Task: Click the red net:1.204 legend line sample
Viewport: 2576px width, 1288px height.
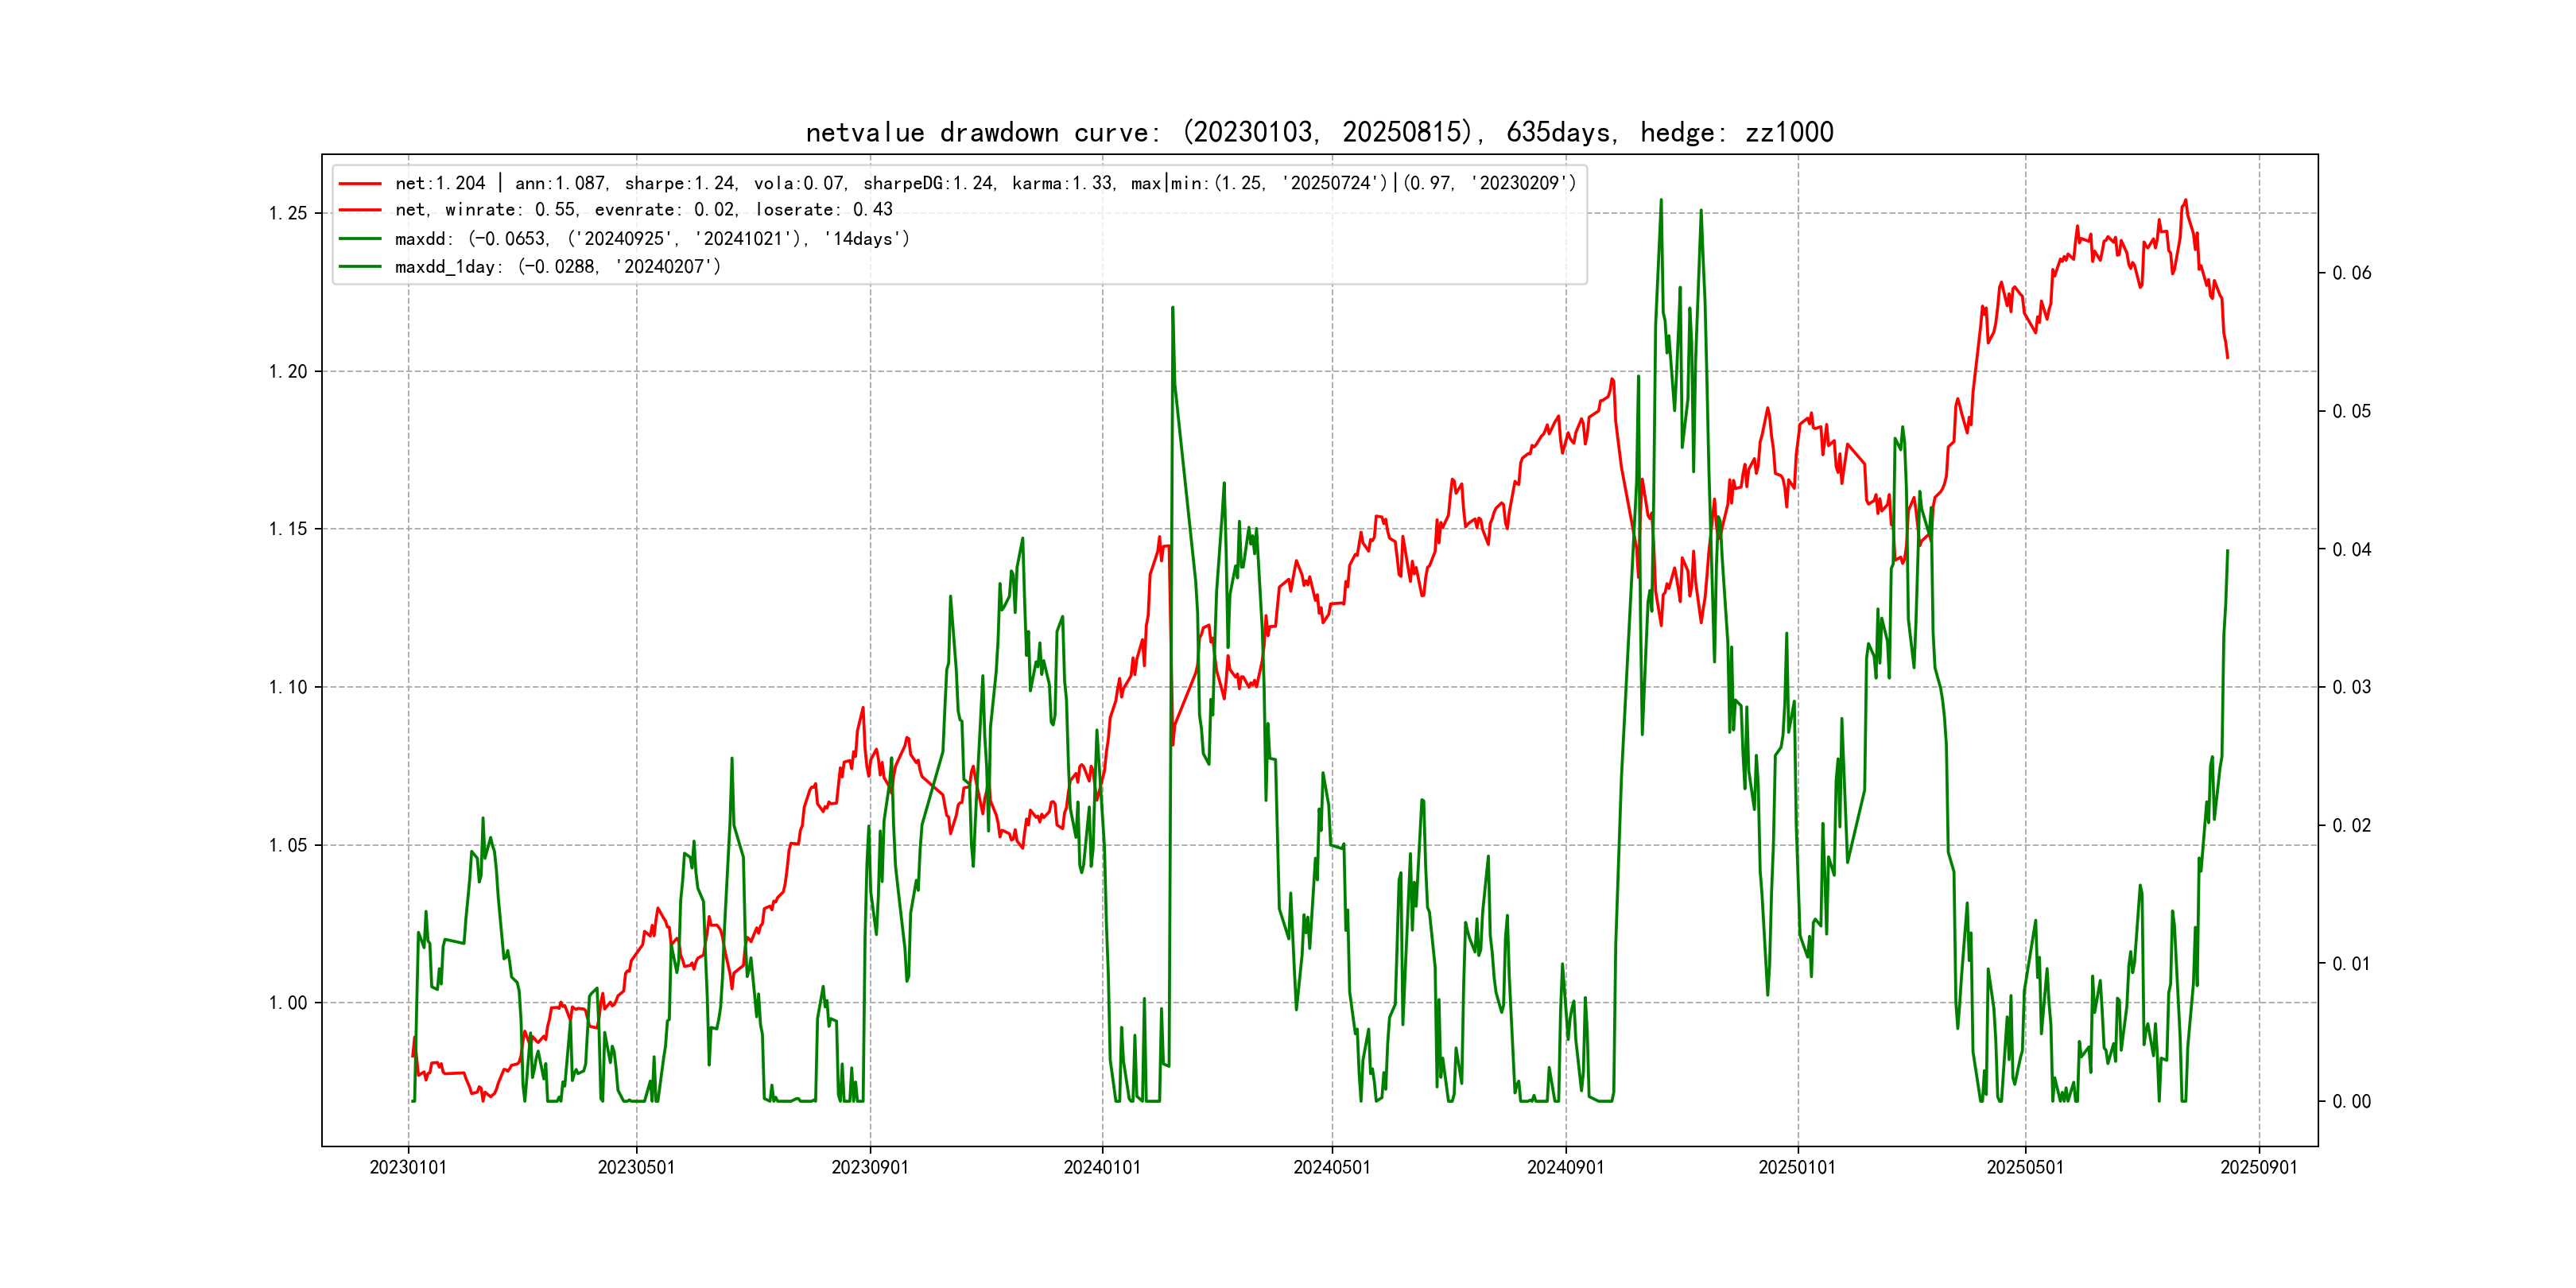Action: coord(360,184)
